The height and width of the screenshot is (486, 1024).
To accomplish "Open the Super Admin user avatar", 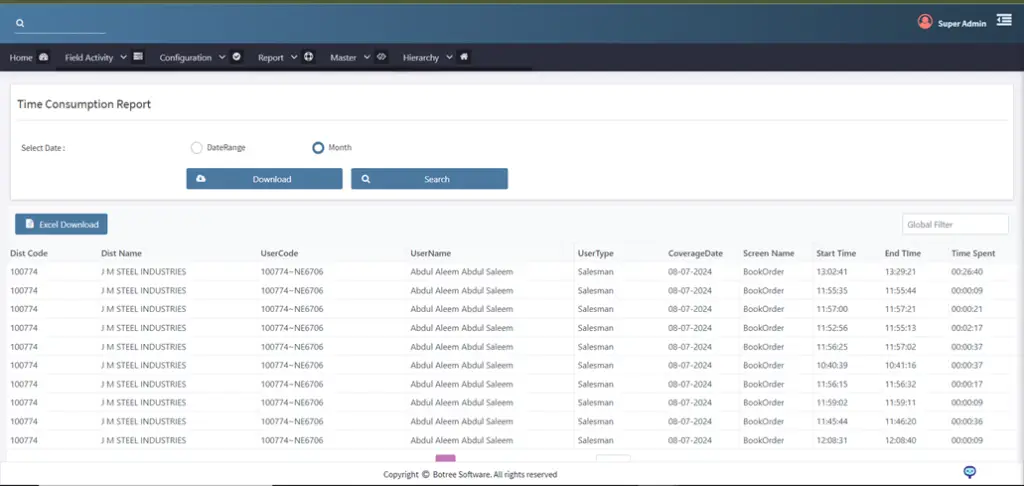I will tap(925, 22).
